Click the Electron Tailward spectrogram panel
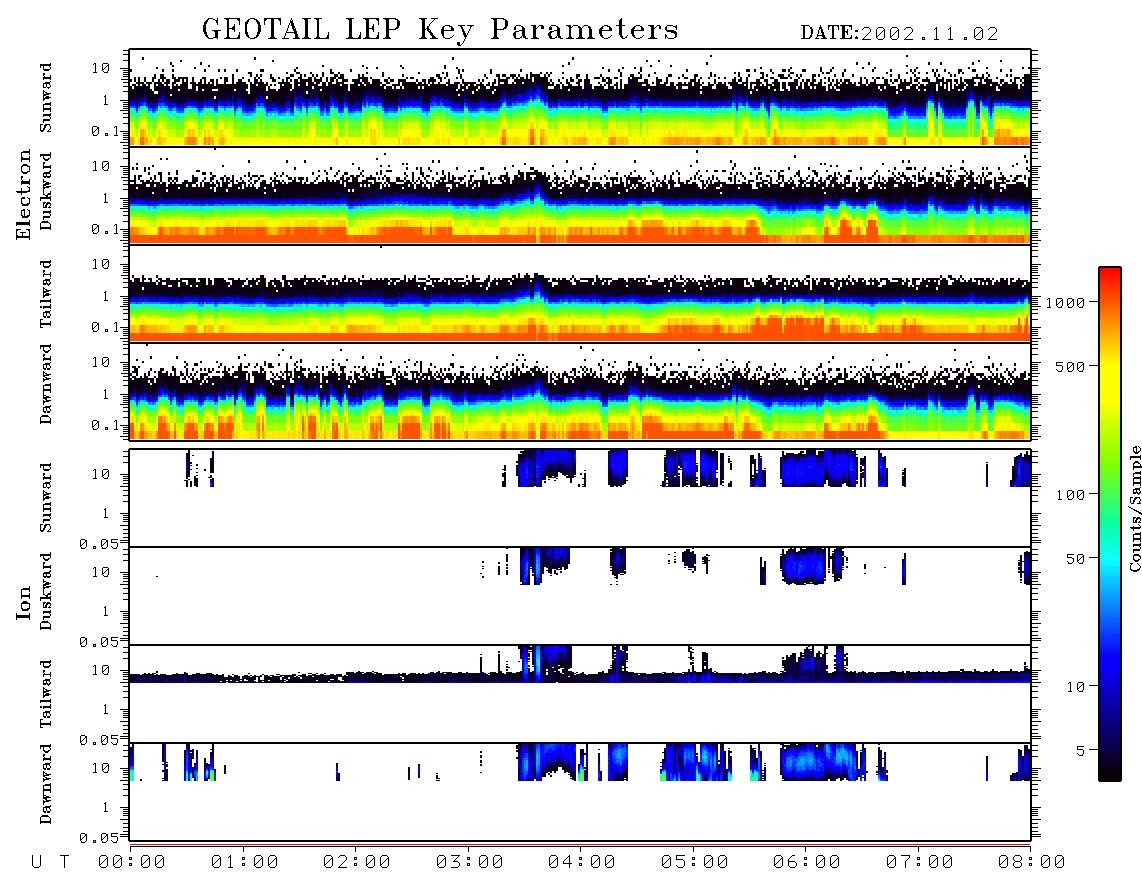Image resolution: width=1142 pixels, height=880 pixels. [580, 294]
